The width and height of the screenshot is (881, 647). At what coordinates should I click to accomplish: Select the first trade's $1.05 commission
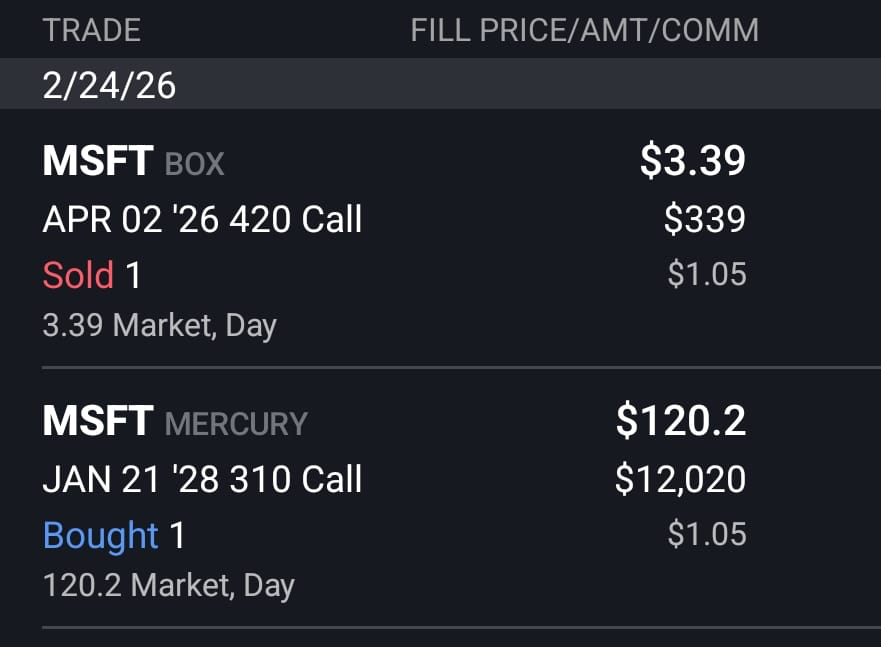coord(707,274)
